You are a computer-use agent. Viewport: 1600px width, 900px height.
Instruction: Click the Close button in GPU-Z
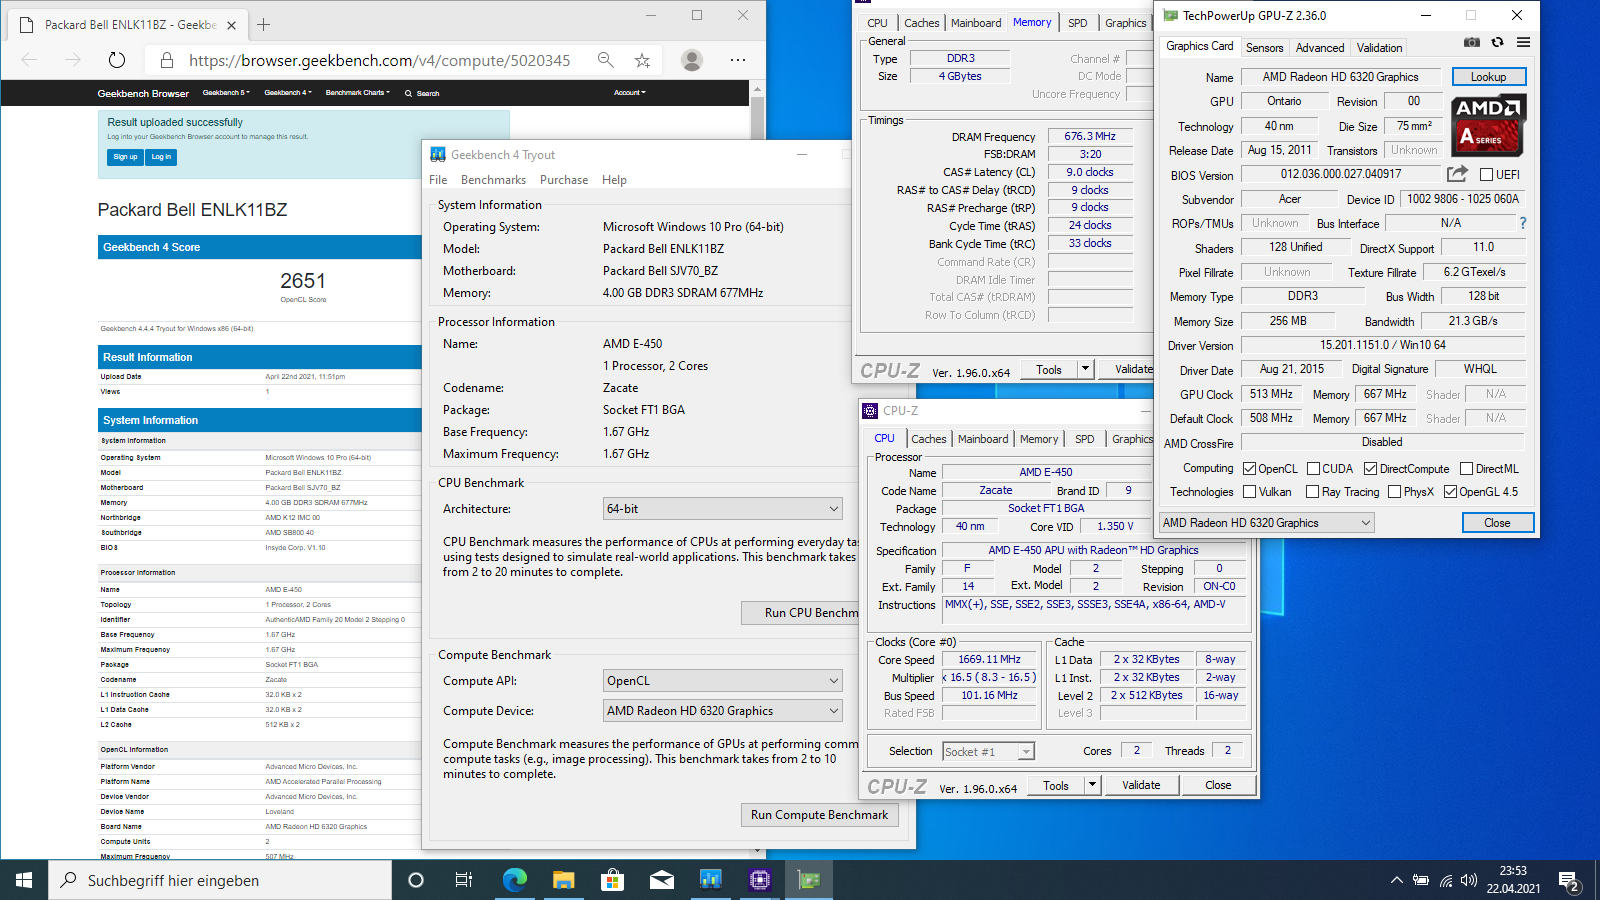[x=1497, y=523]
